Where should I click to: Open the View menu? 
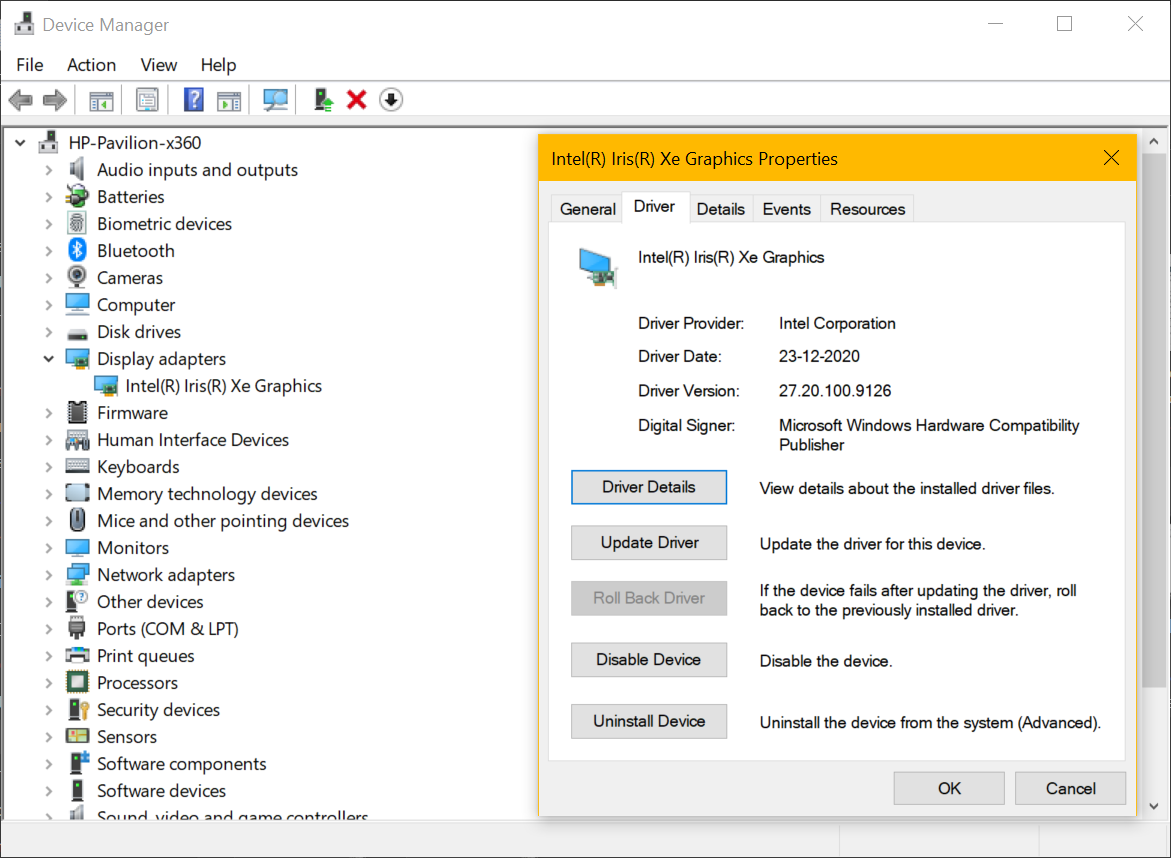(x=158, y=65)
